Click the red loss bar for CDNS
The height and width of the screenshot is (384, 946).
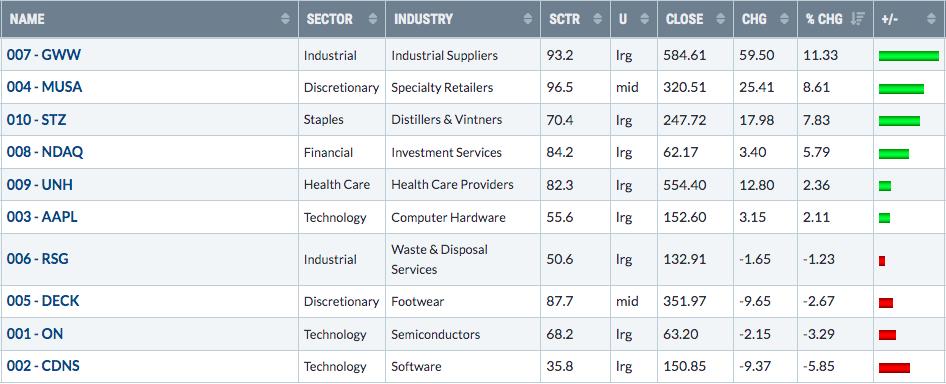894,368
